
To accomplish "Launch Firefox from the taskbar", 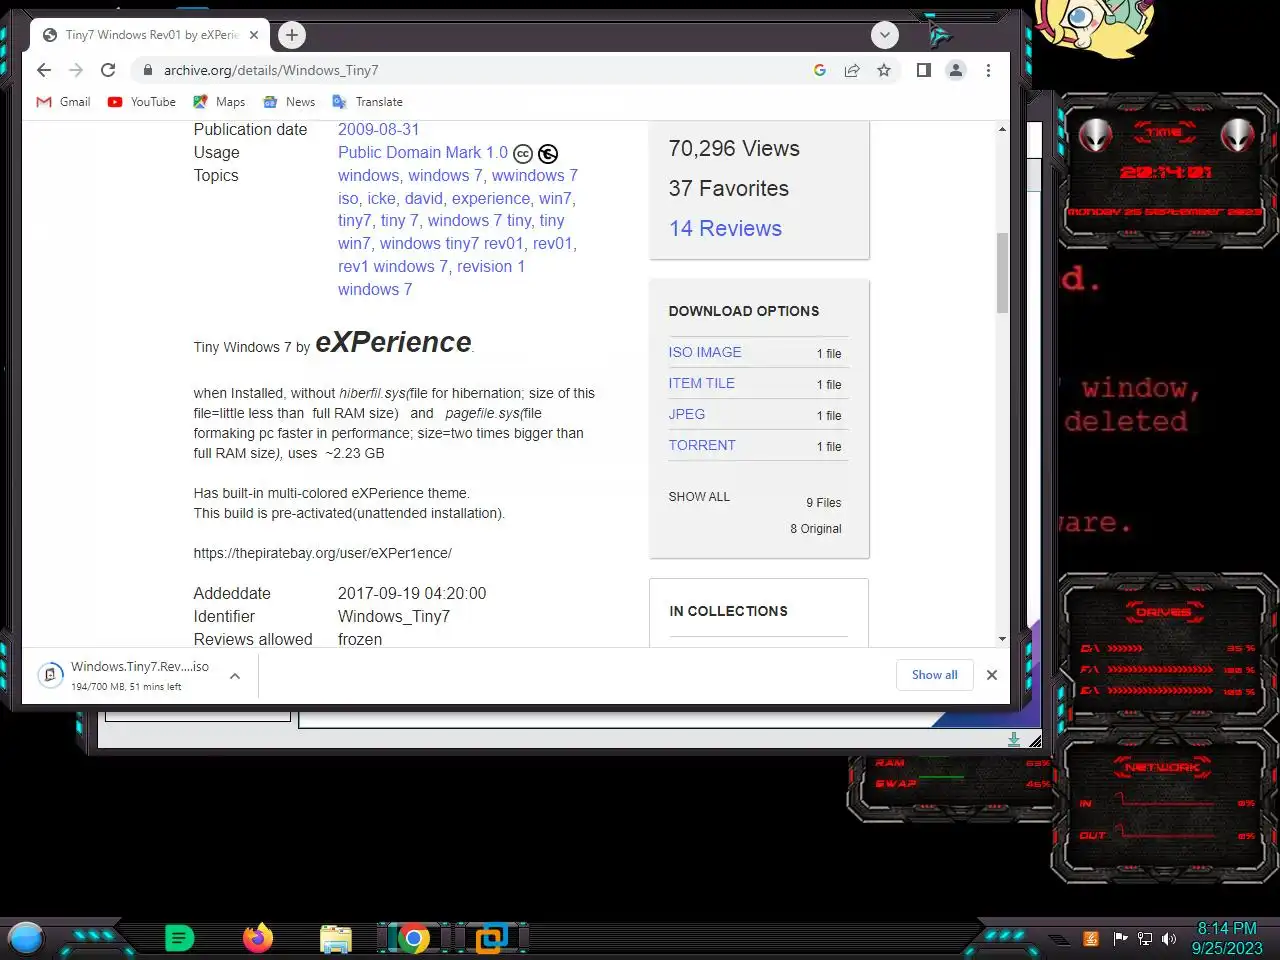I will [258, 938].
